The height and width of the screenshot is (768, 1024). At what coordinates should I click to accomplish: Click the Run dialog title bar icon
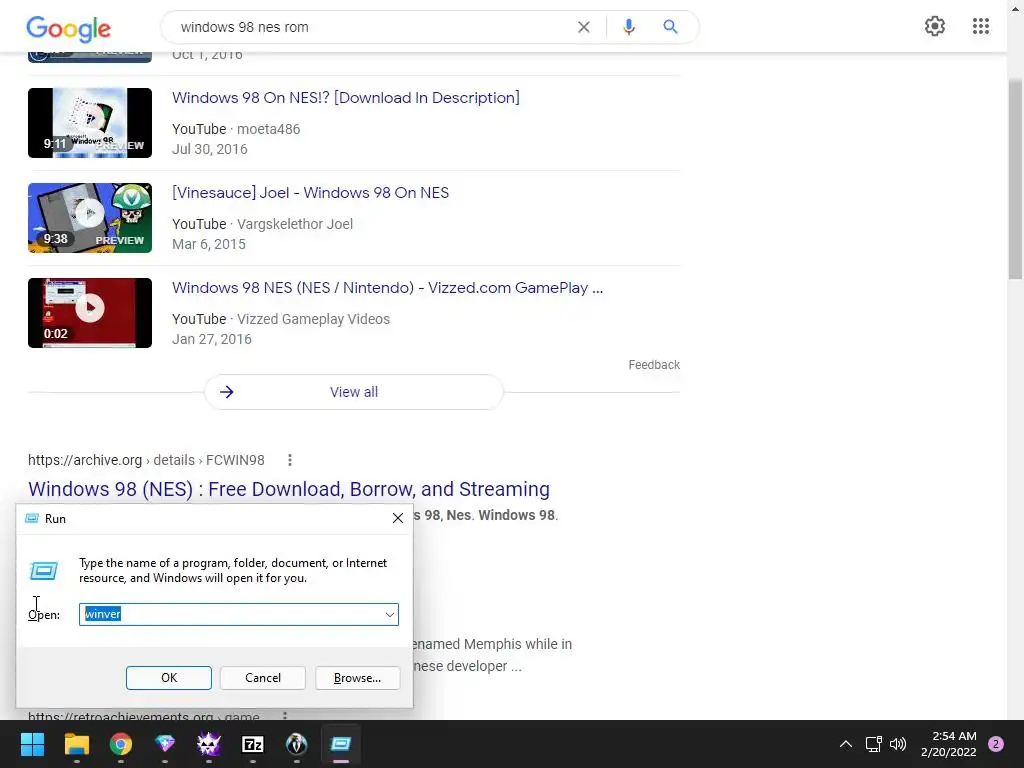click(31, 519)
